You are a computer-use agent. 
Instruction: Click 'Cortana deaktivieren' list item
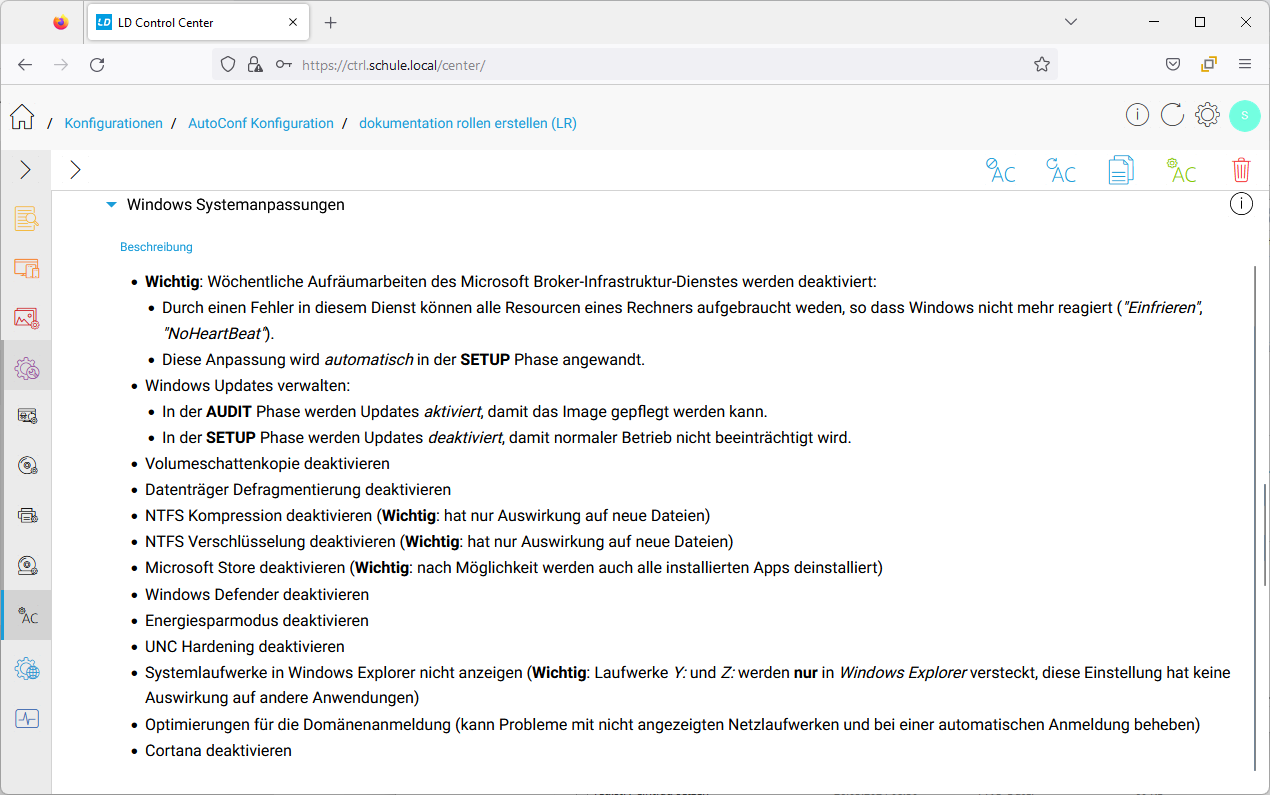coord(218,750)
